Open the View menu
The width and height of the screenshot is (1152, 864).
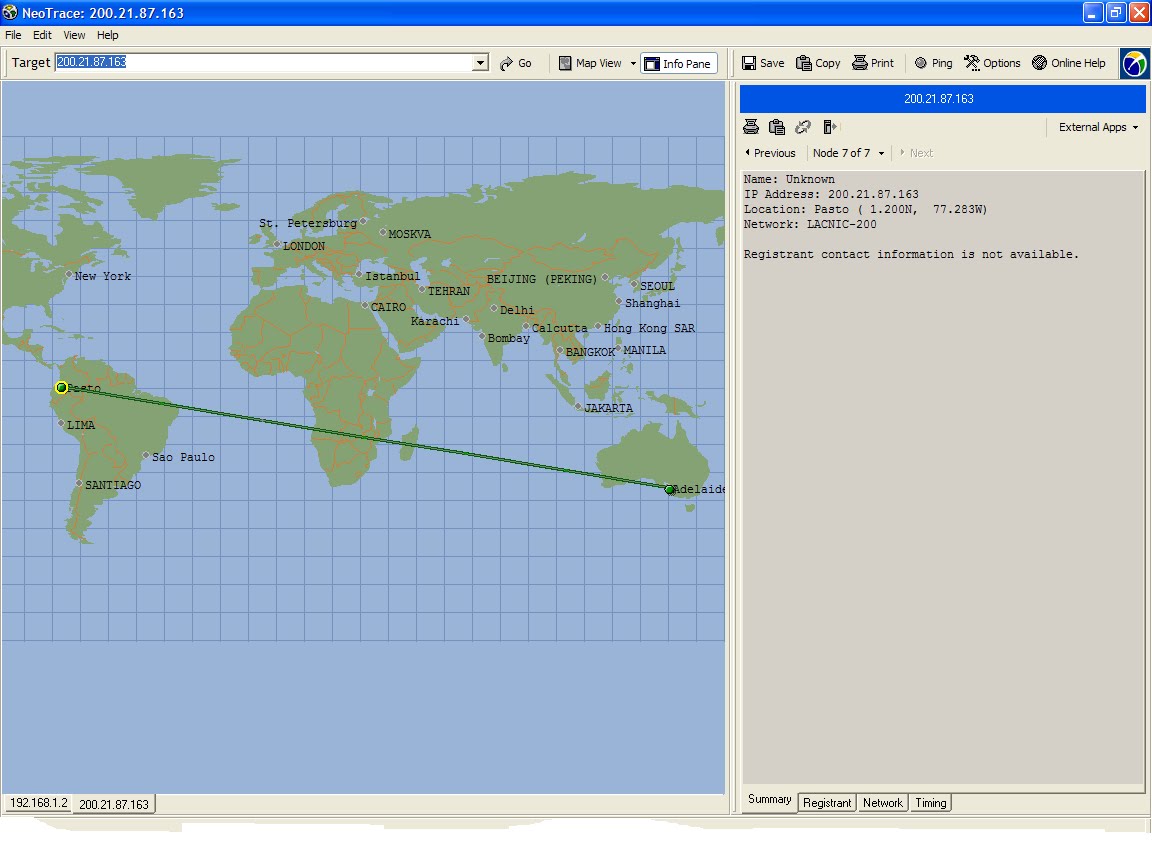tap(73, 34)
